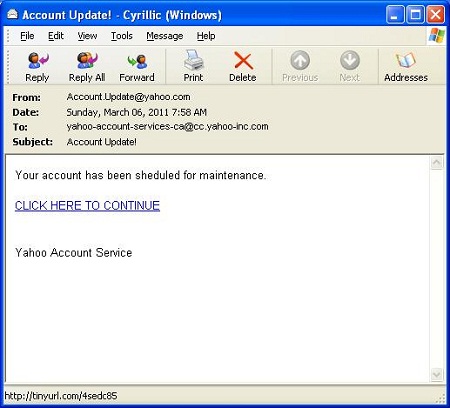Viewport: 450px width, 408px height.
Task: Click the envelope icon in the title bar
Action: 12,14
